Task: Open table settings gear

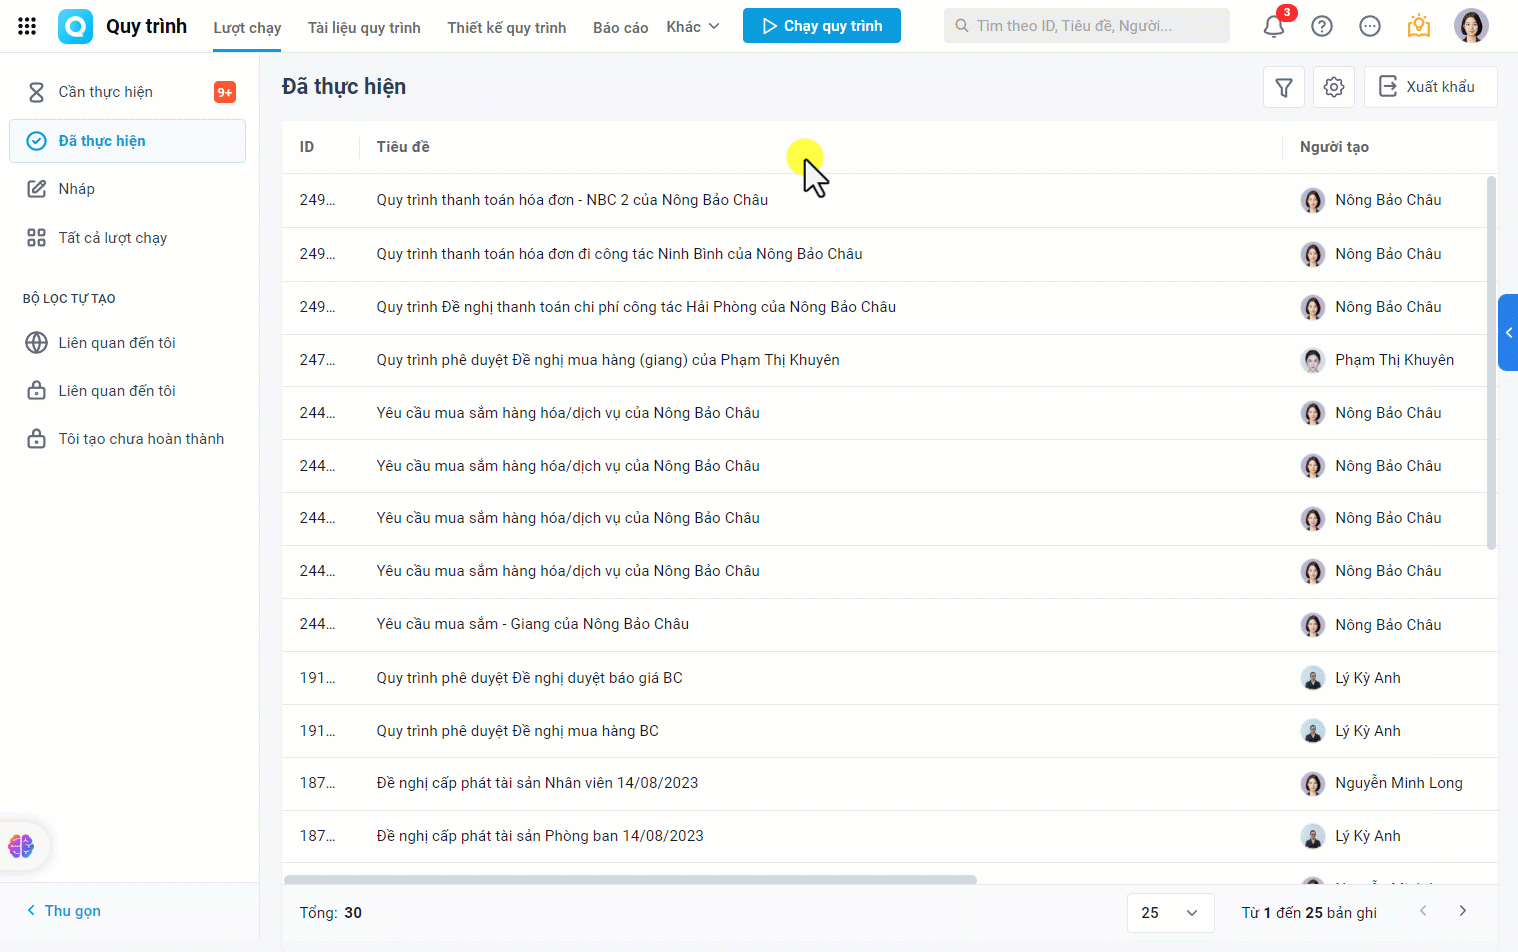Action: pyautogui.click(x=1334, y=87)
